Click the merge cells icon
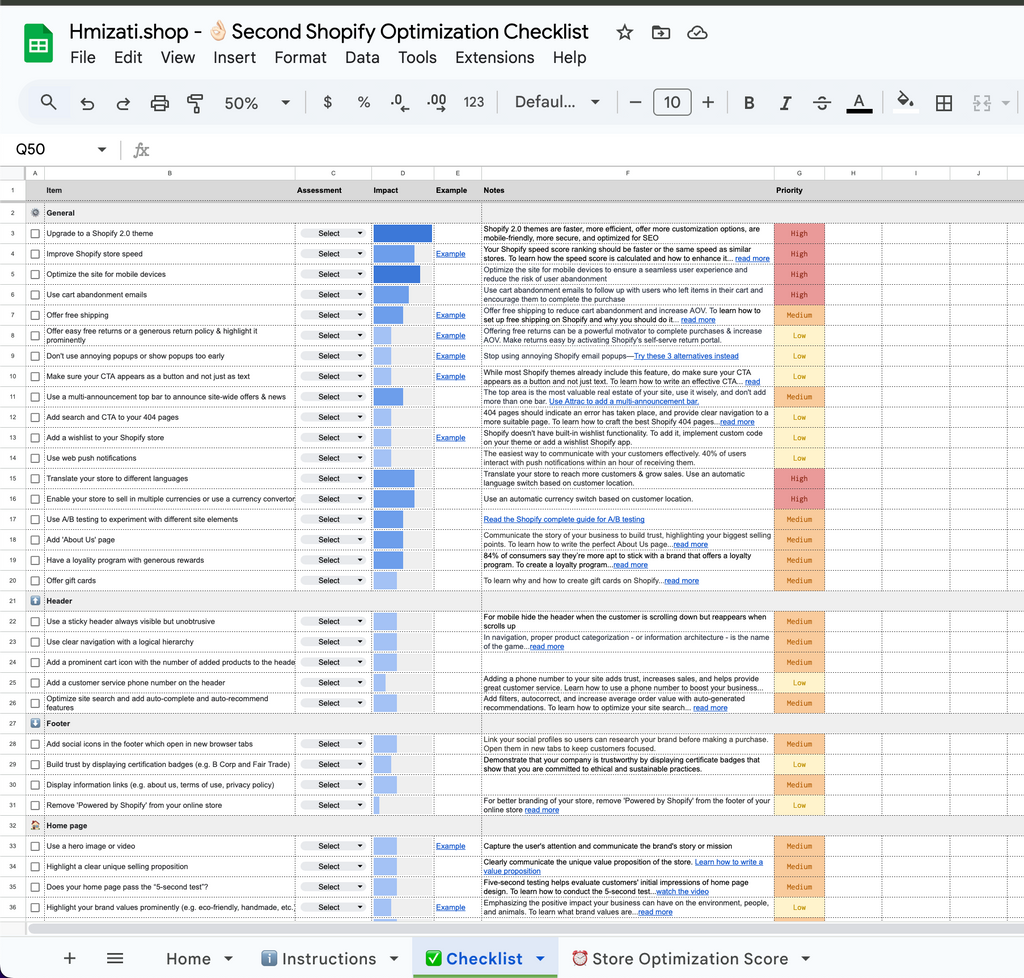Screen dimensions: 1024x978 [x=982, y=103]
